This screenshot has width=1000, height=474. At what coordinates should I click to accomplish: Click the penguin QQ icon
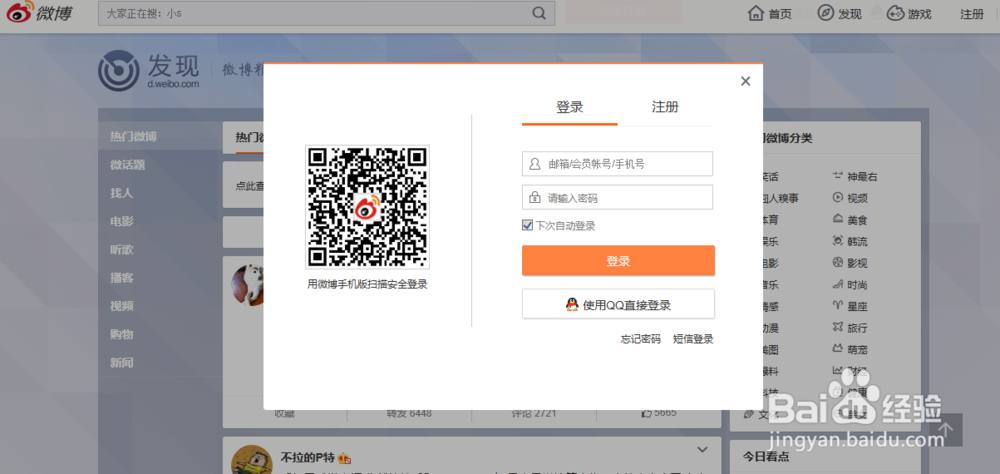pyautogui.click(x=572, y=304)
